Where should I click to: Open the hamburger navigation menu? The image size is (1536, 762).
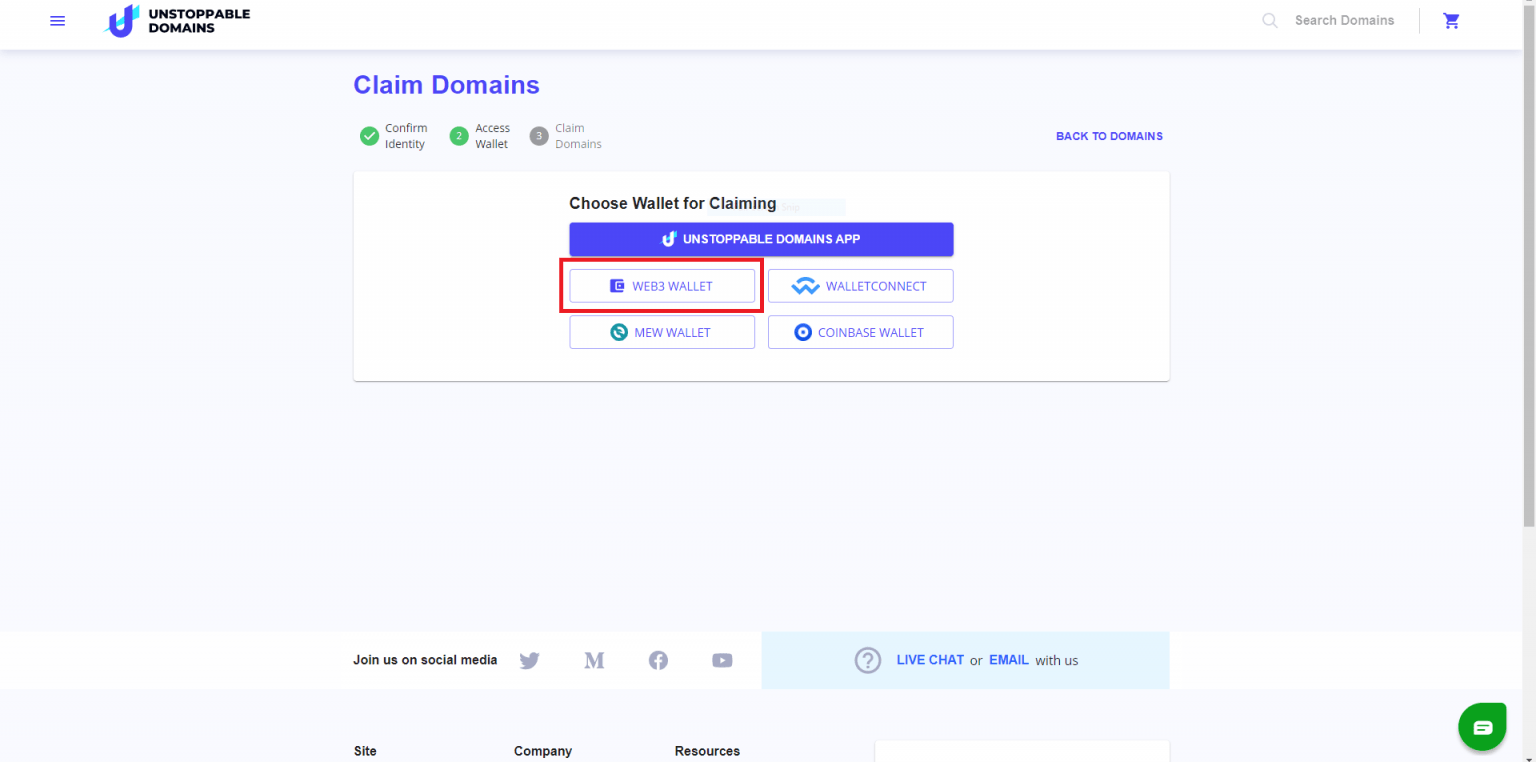57,21
